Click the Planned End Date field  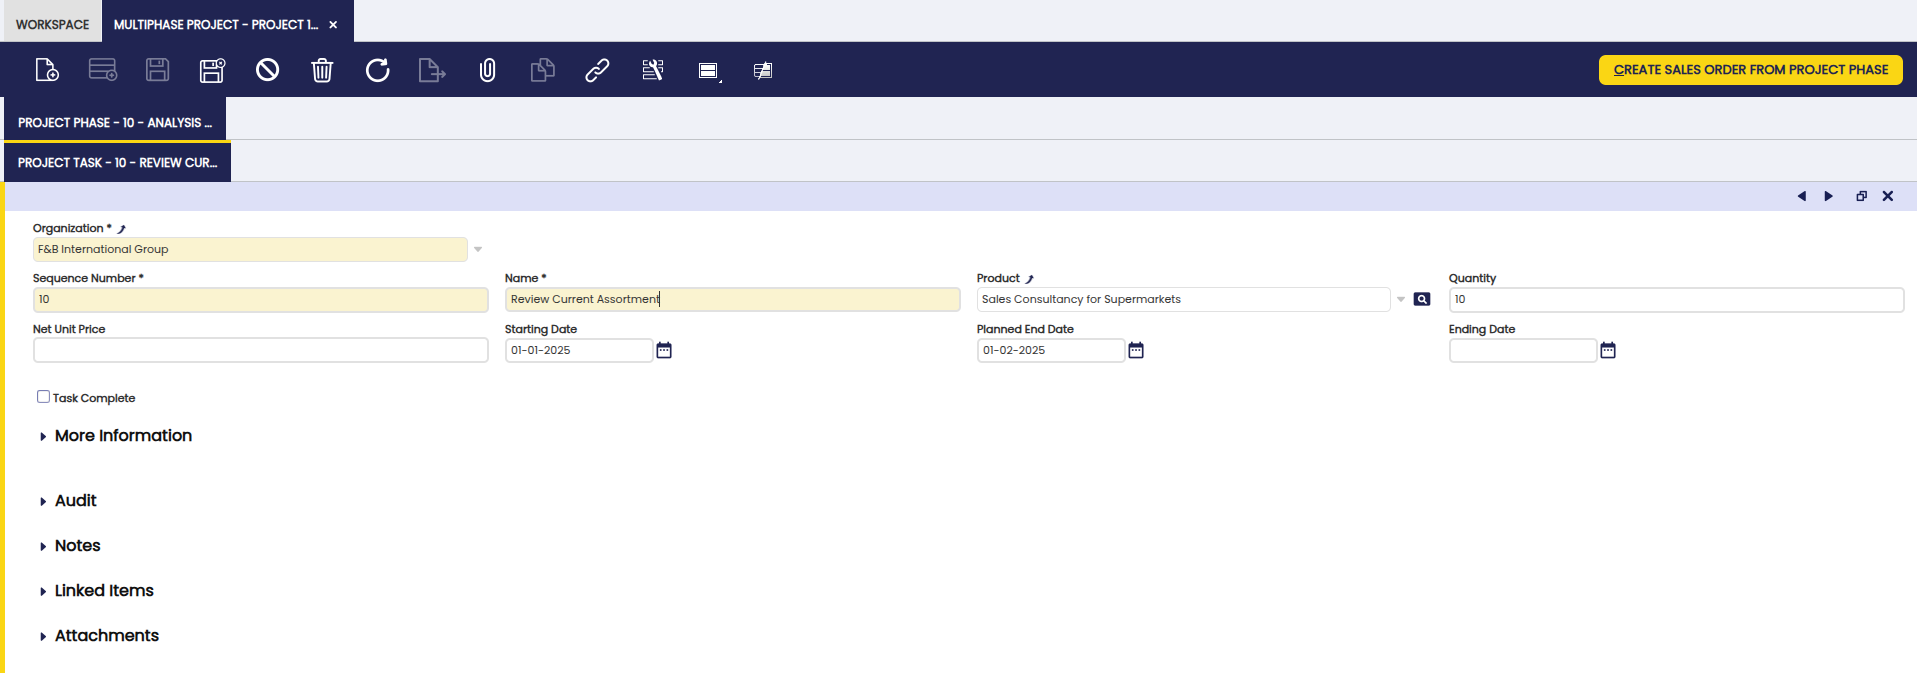pos(1051,350)
